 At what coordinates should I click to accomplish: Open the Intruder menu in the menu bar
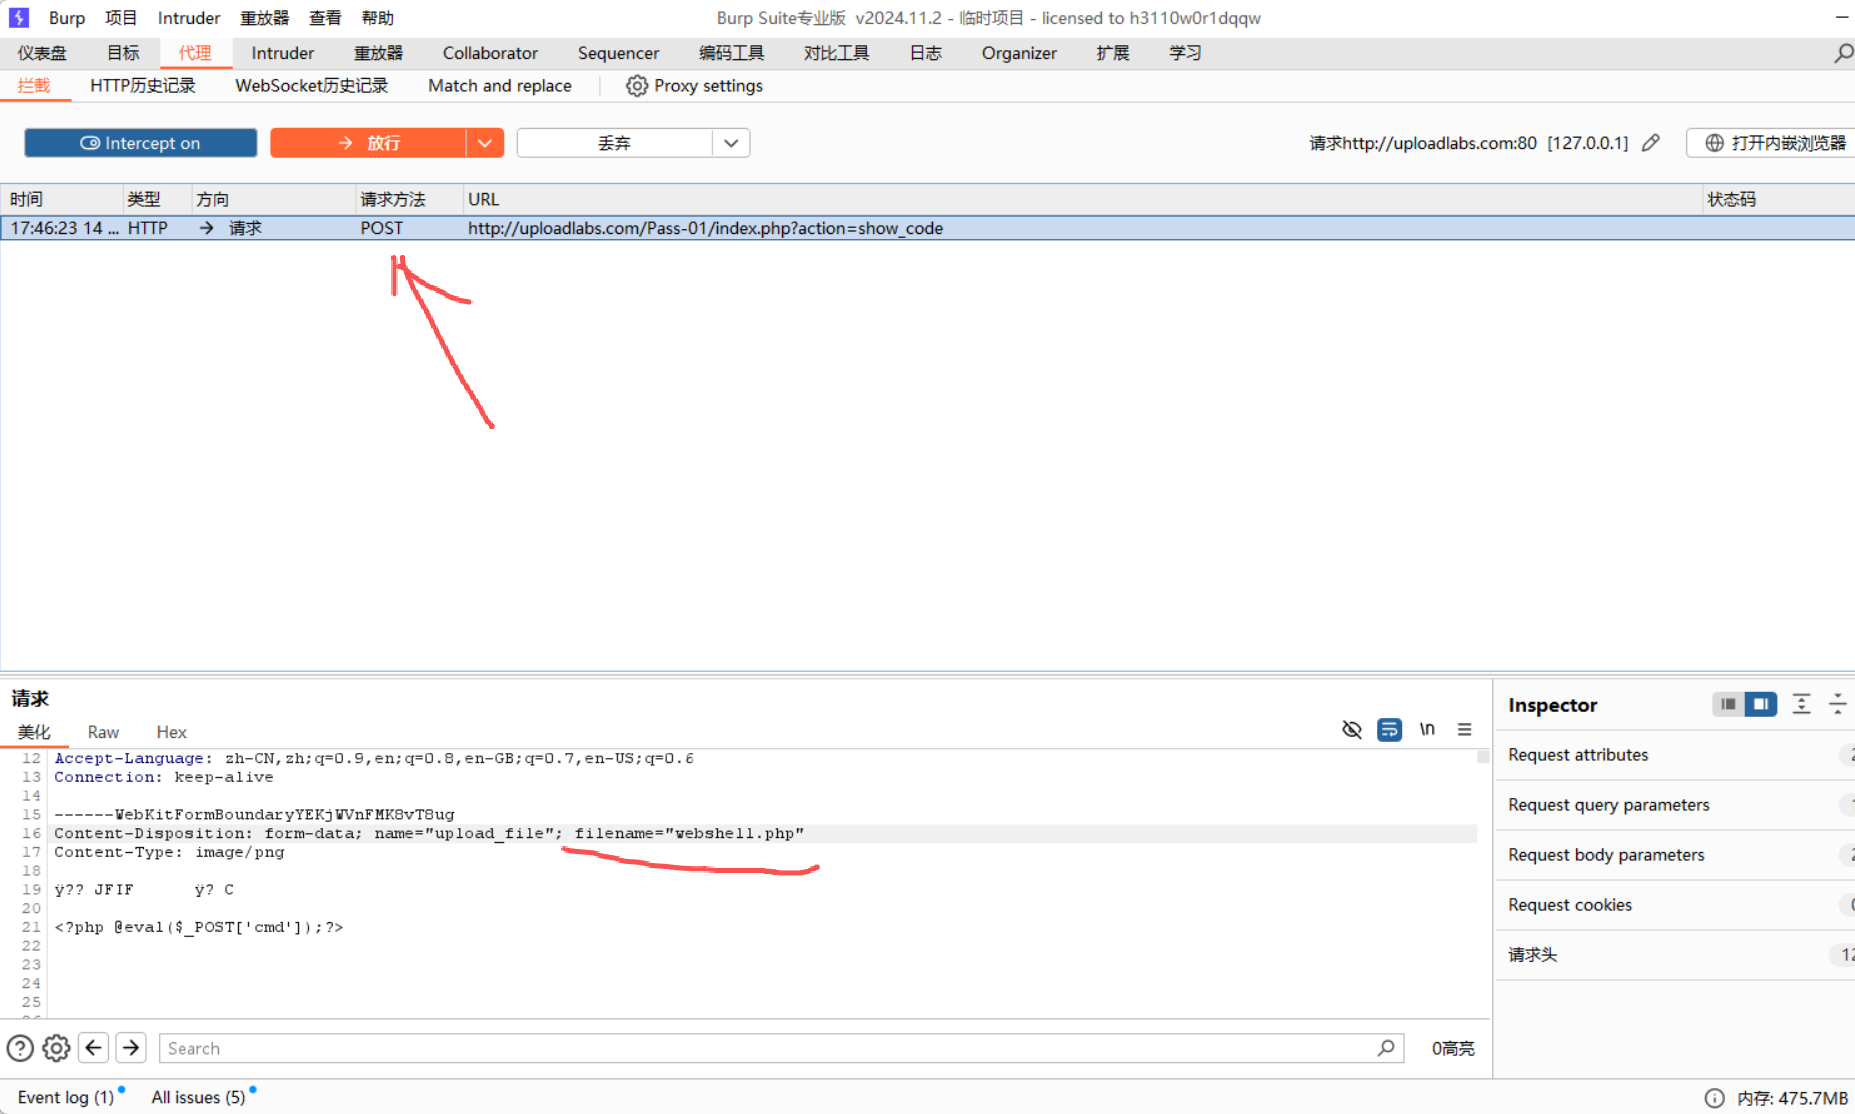pyautogui.click(x=189, y=18)
